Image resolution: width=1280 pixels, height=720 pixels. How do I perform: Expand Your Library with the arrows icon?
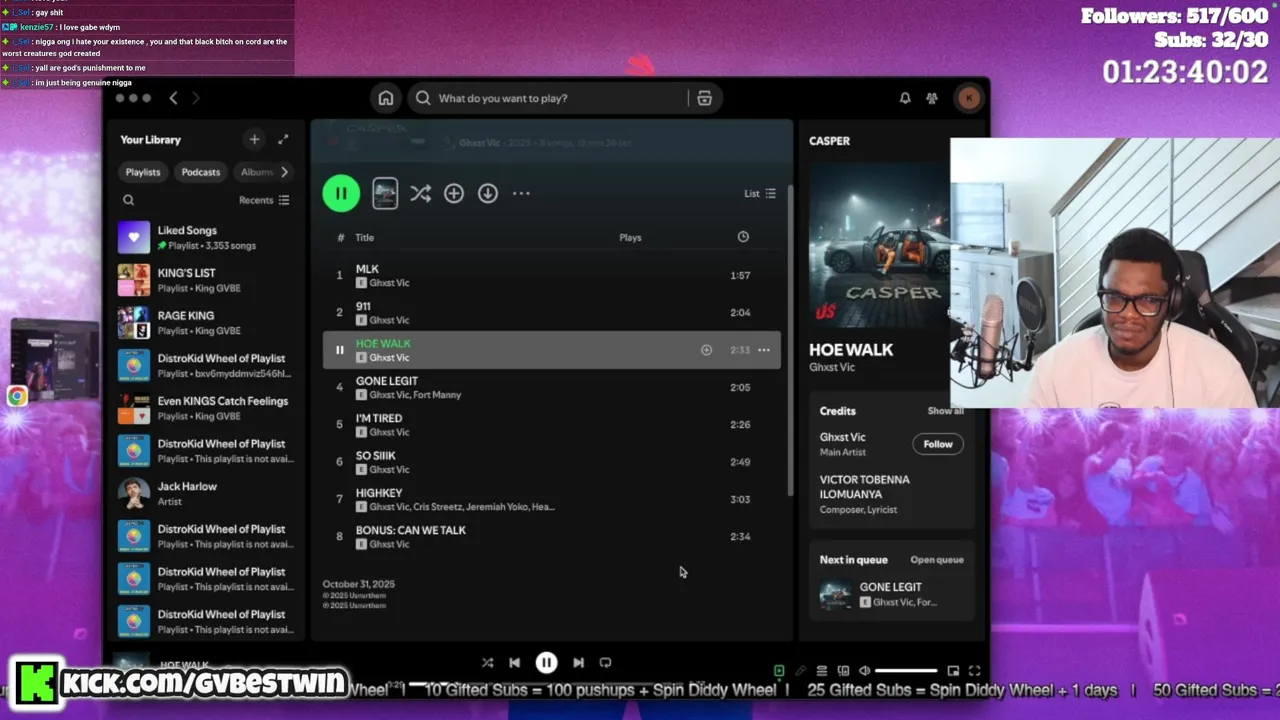(x=283, y=140)
